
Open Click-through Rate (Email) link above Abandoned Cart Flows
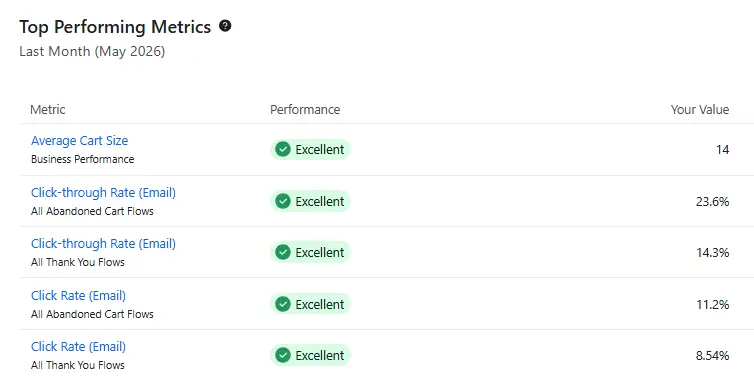point(103,192)
